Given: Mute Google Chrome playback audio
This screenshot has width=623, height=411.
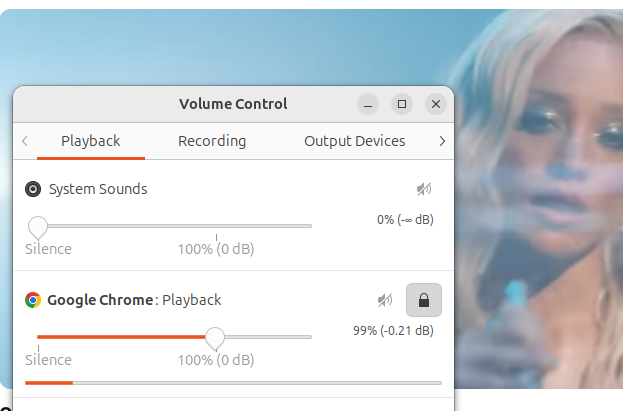Looking at the screenshot, I should pos(385,300).
